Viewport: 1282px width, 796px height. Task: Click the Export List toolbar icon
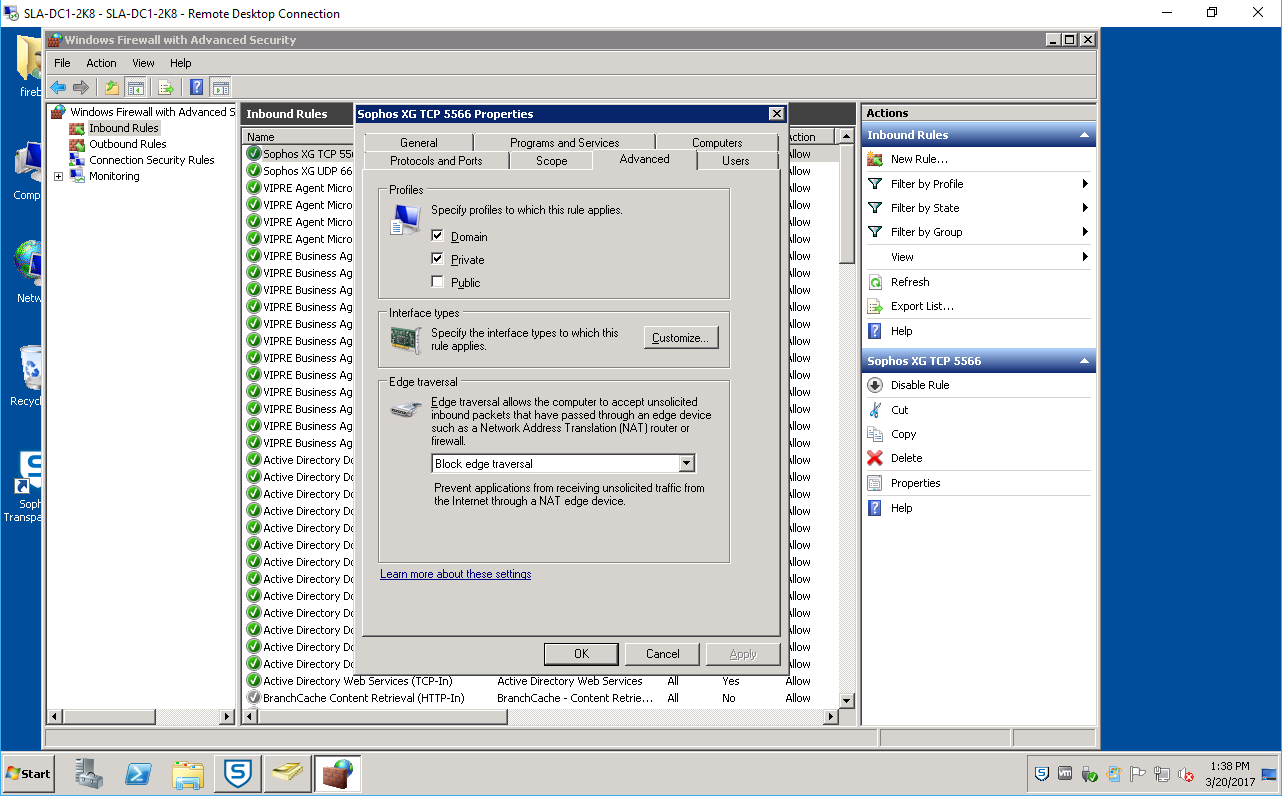click(x=166, y=87)
